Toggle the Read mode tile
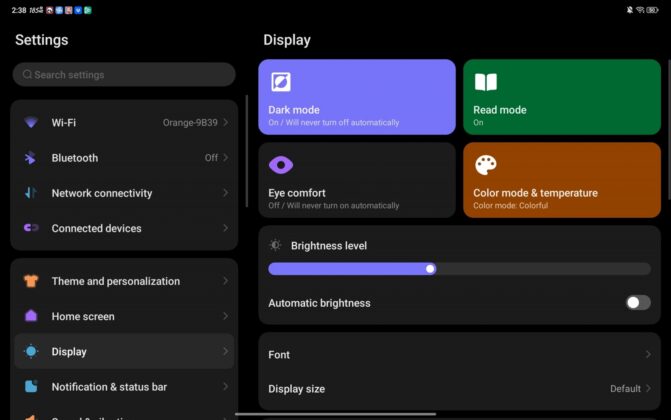Viewport: 671px width, 420px height. 562,97
